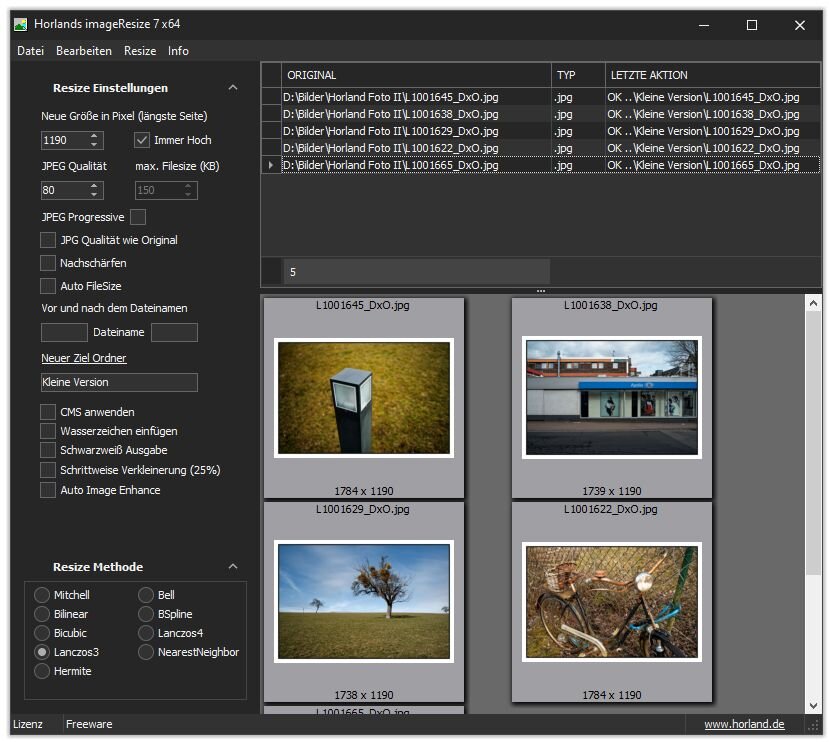The height and width of the screenshot is (742, 829).
Task: Sort by the TYP column header
Action: (578, 75)
